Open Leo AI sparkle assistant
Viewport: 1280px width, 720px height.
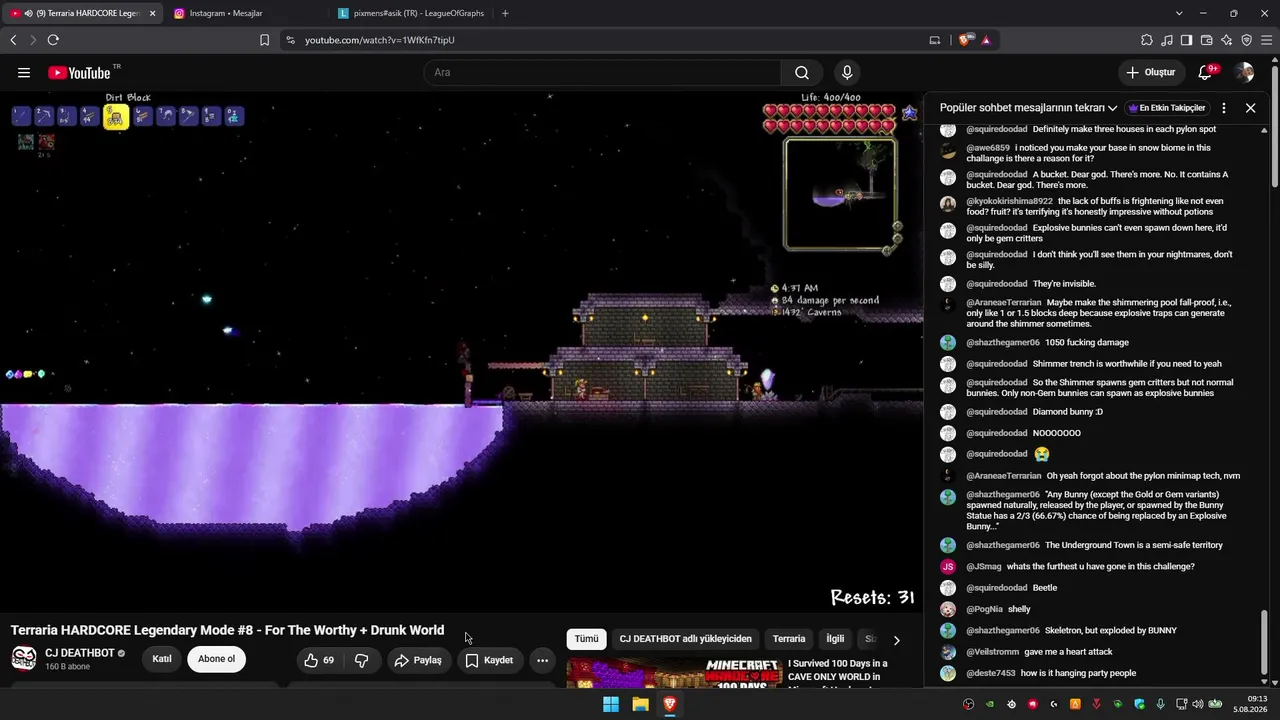pos(1226,40)
